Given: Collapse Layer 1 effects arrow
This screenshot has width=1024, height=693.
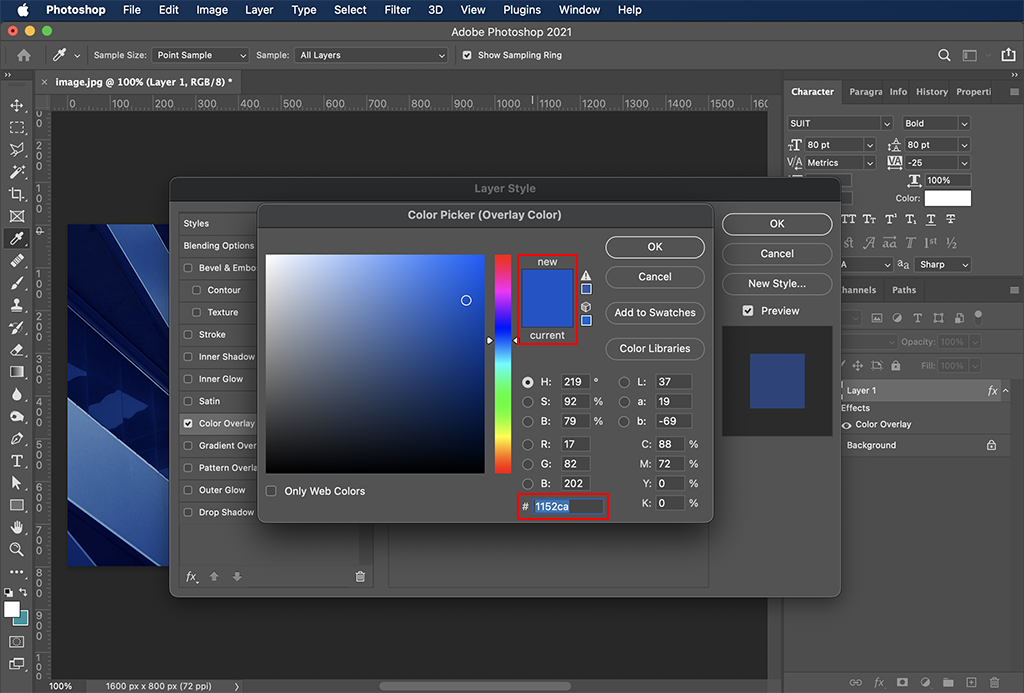Looking at the screenshot, I should (x=1006, y=391).
